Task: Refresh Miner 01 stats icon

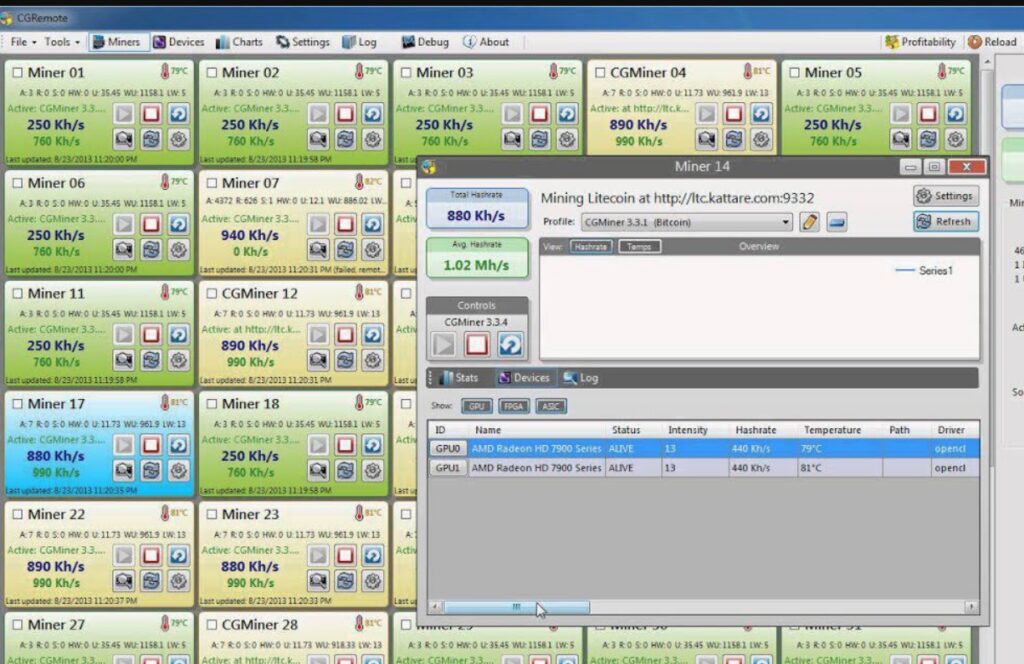Action: pos(151,139)
